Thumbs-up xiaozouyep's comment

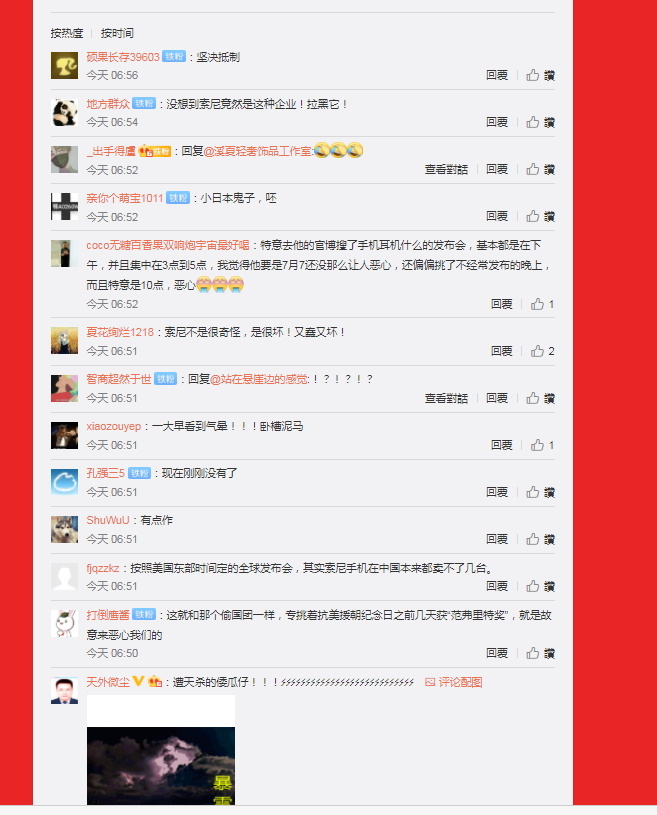coord(542,445)
